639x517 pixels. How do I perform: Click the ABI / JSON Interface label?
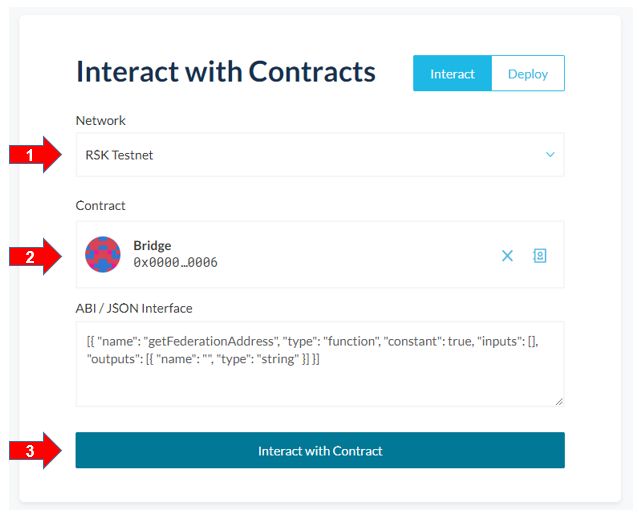click(134, 308)
